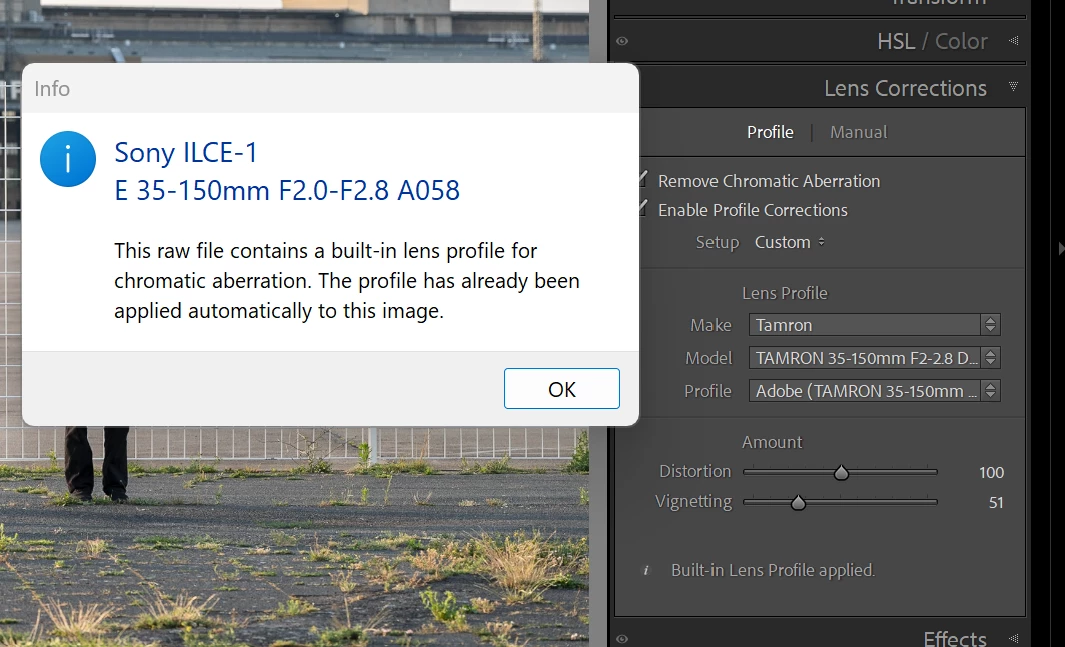Click the Effects panel title
Image resolution: width=1065 pixels, height=647 pixels.
pyautogui.click(x=954, y=638)
